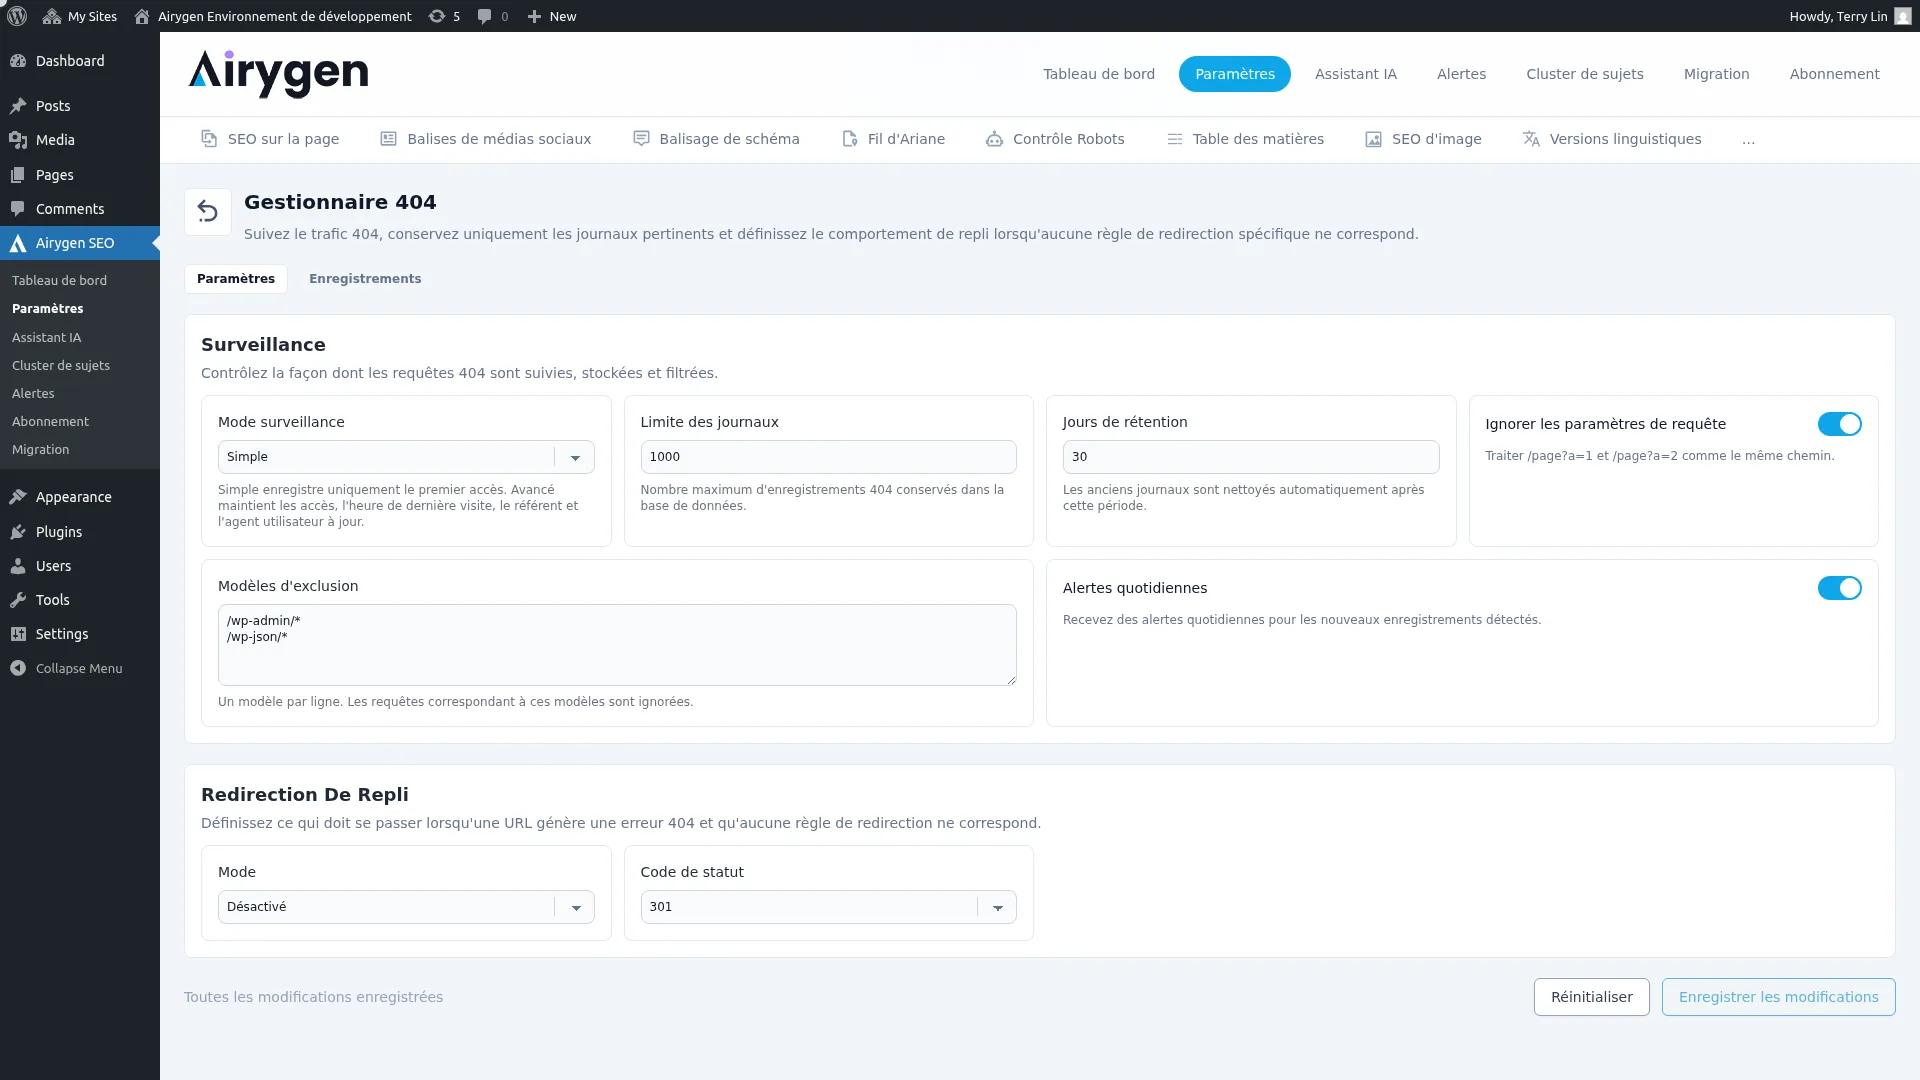Image resolution: width=1920 pixels, height=1080 pixels.
Task: Click the Dashboard gauge icon
Action: [18, 61]
